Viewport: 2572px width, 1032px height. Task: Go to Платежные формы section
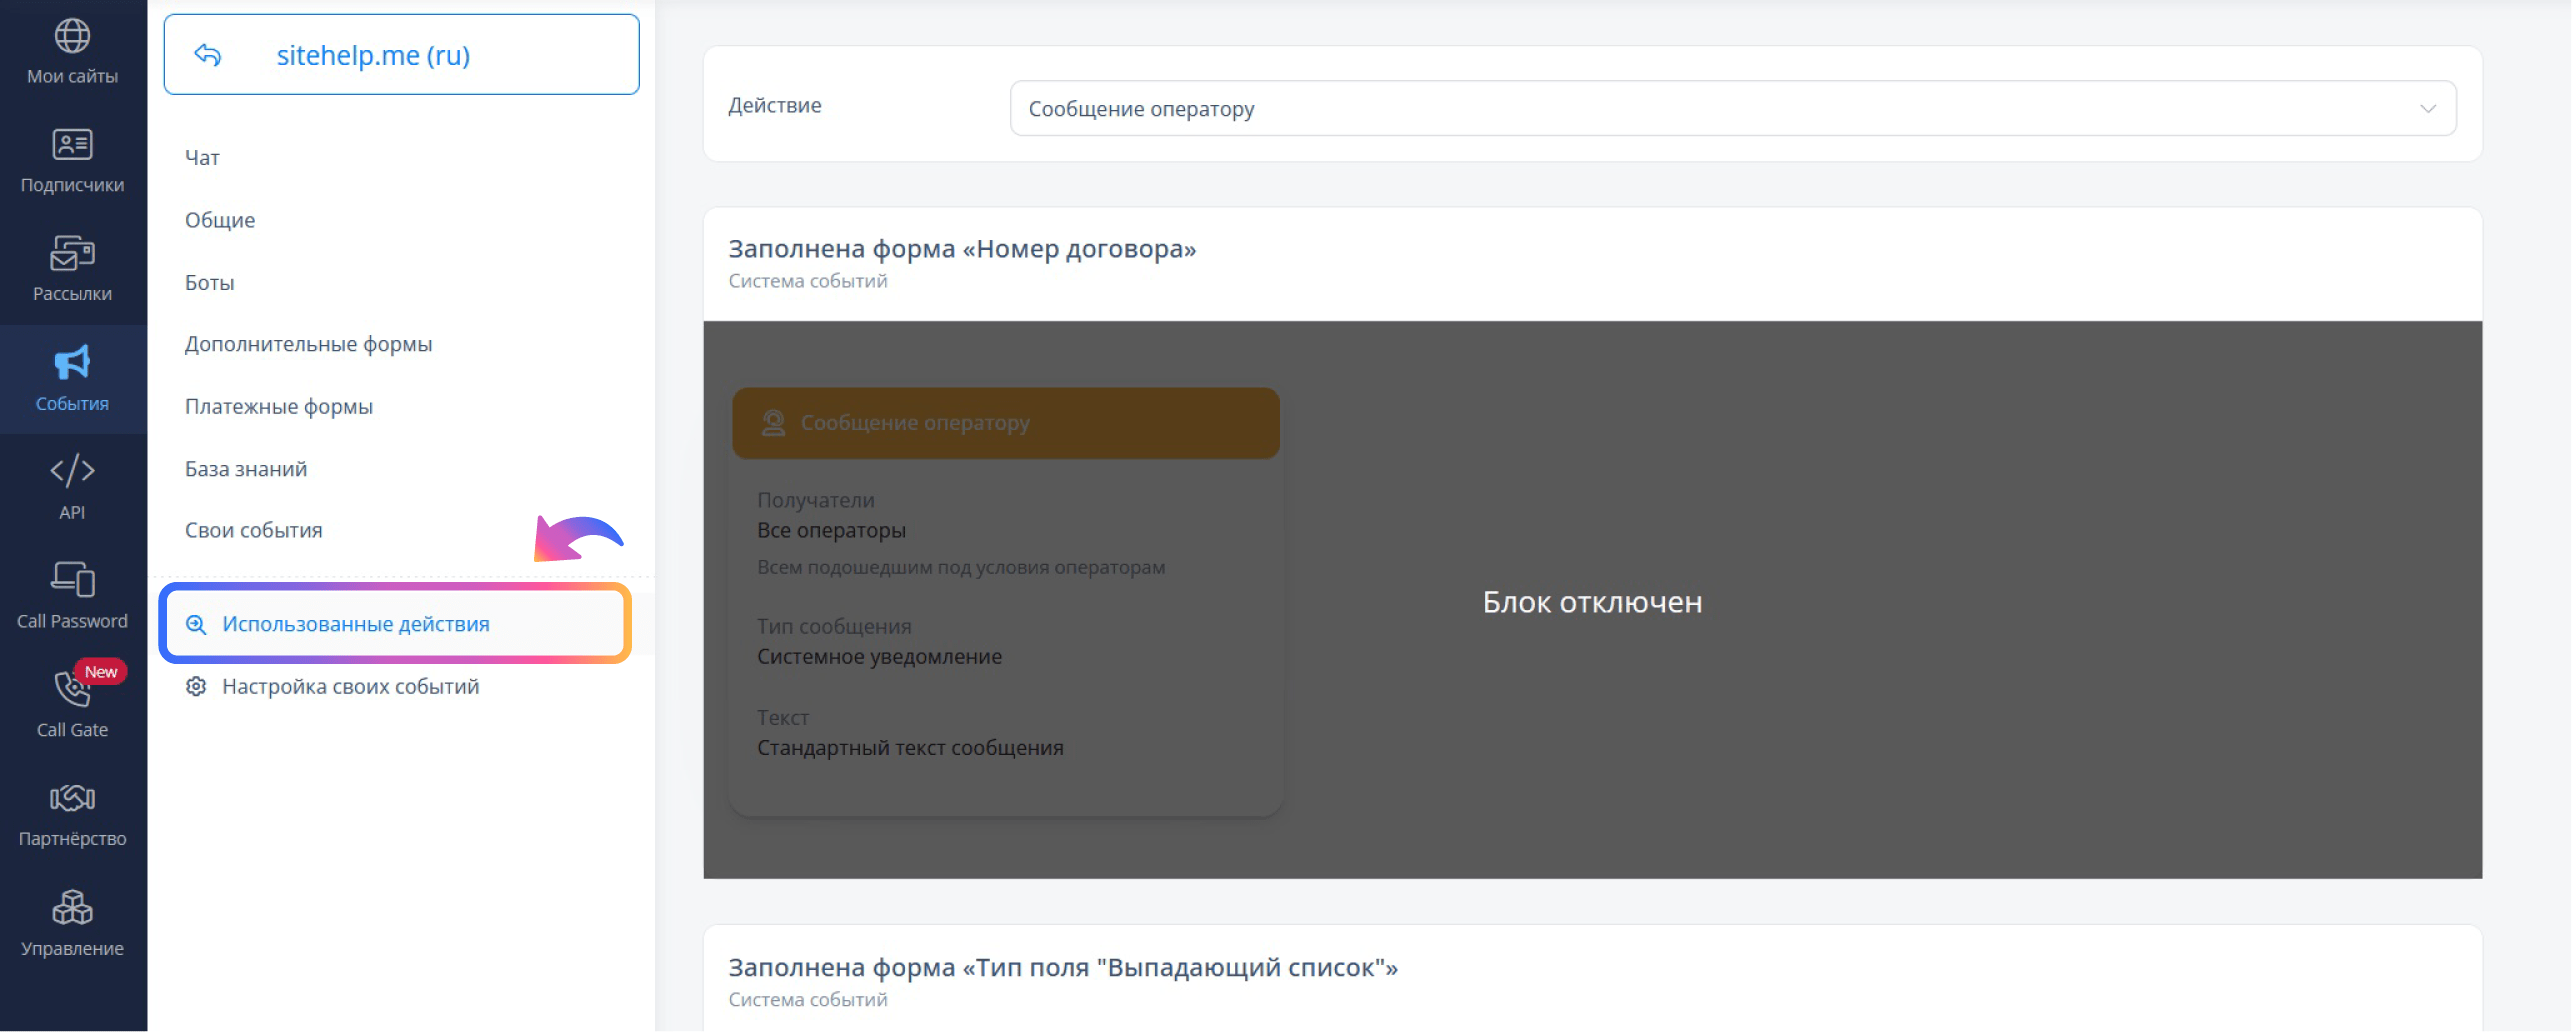278,406
